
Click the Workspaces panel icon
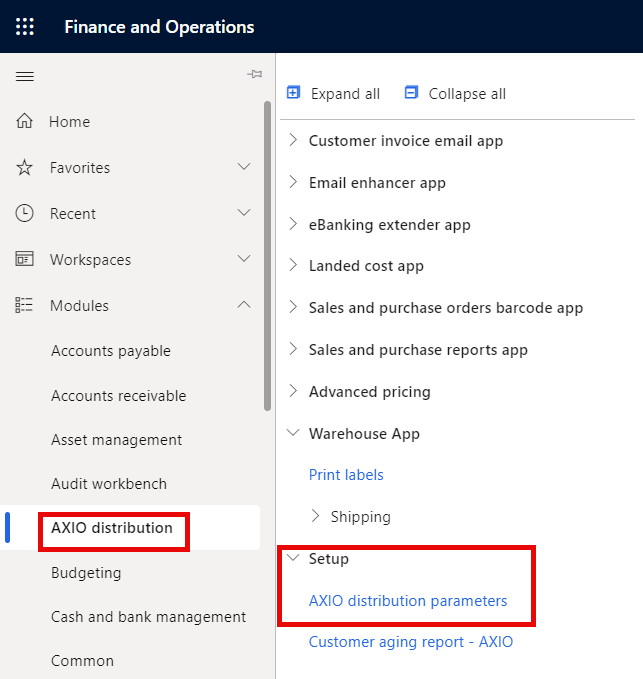[x=25, y=259]
